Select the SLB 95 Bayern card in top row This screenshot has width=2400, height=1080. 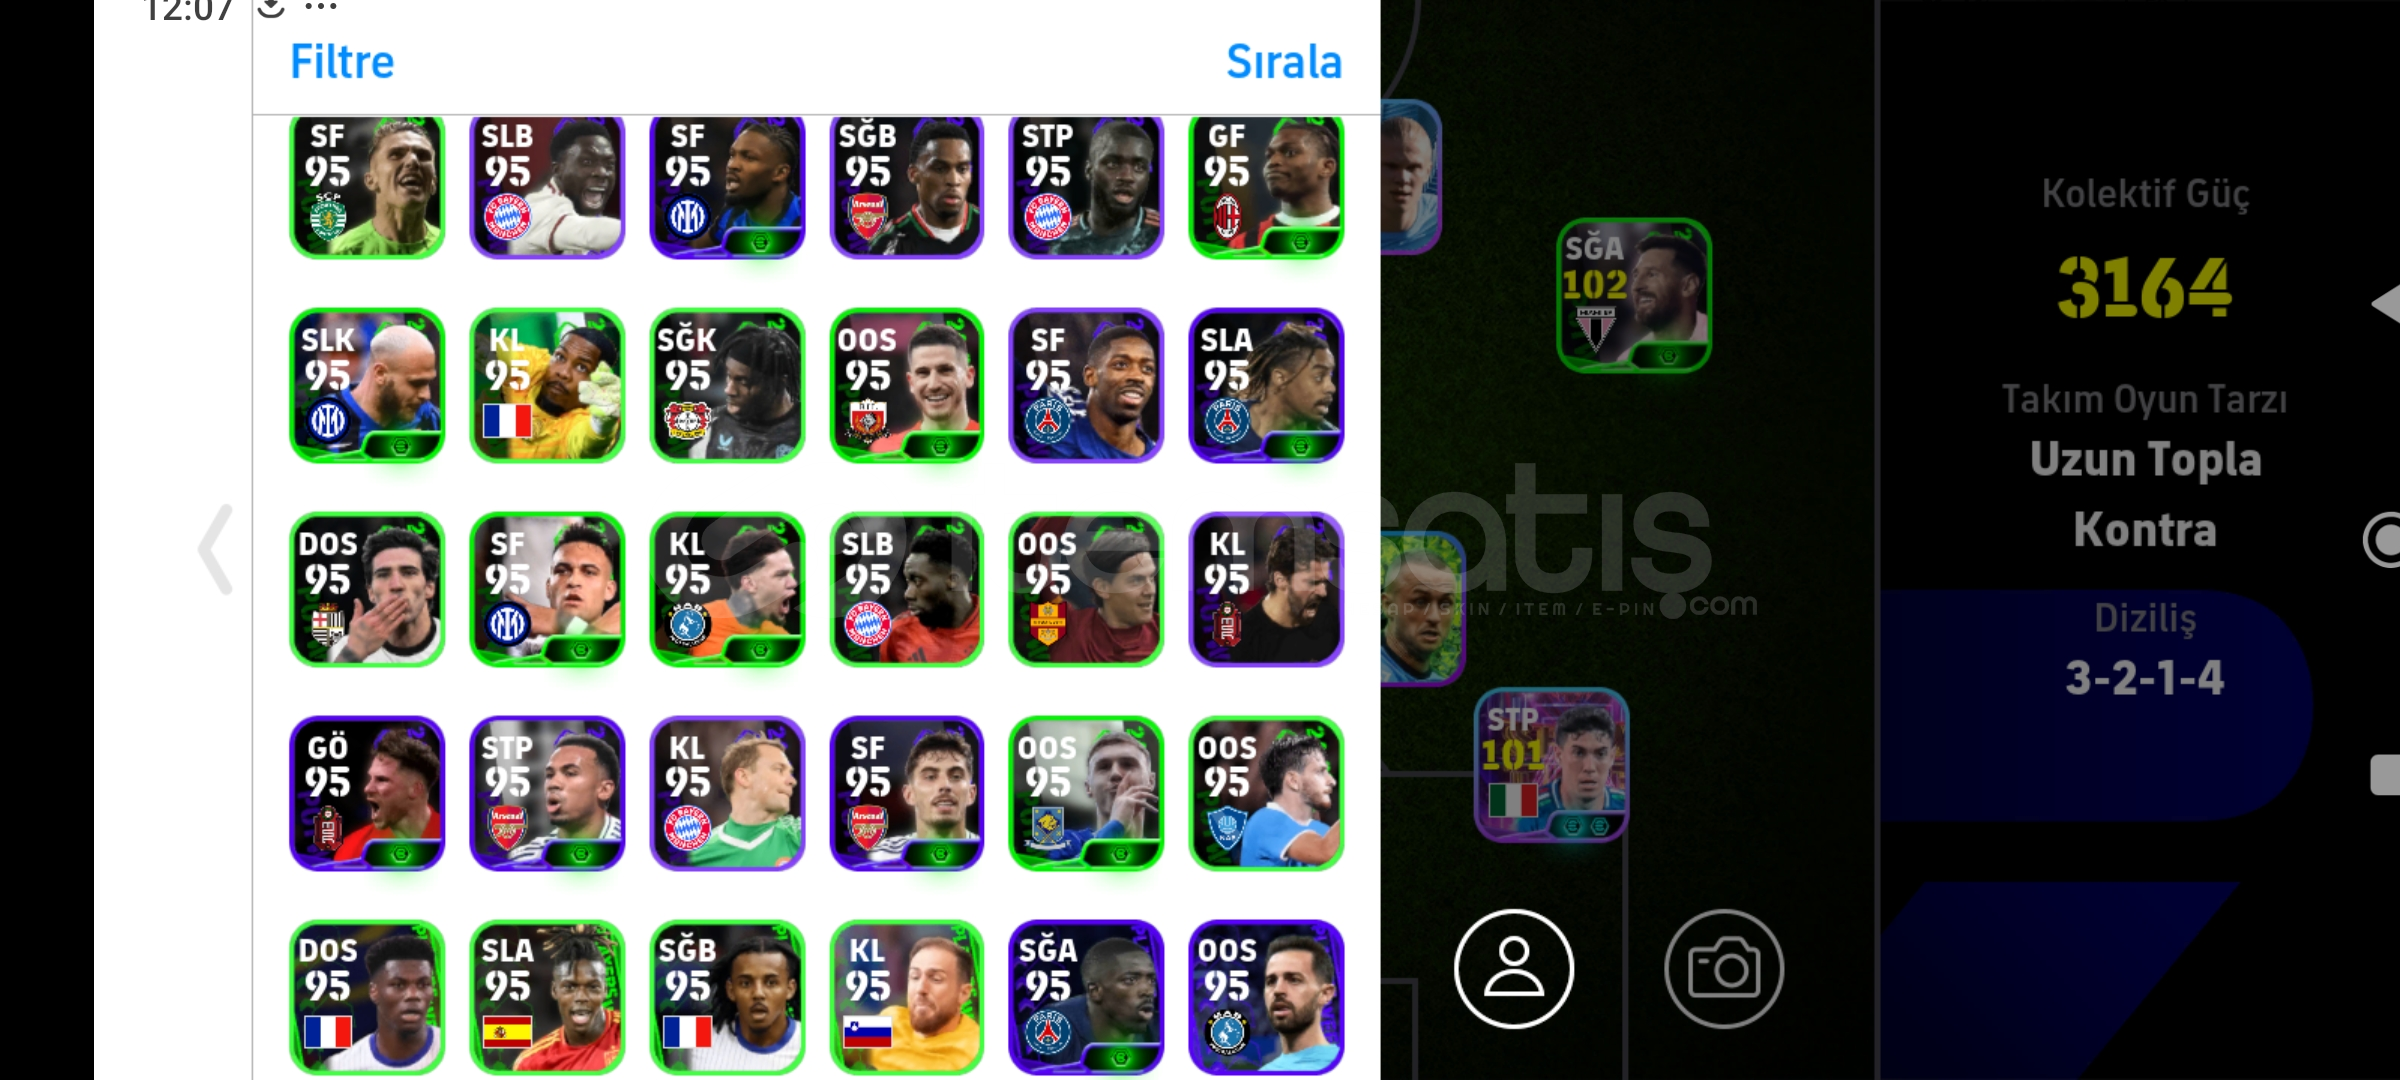547,185
